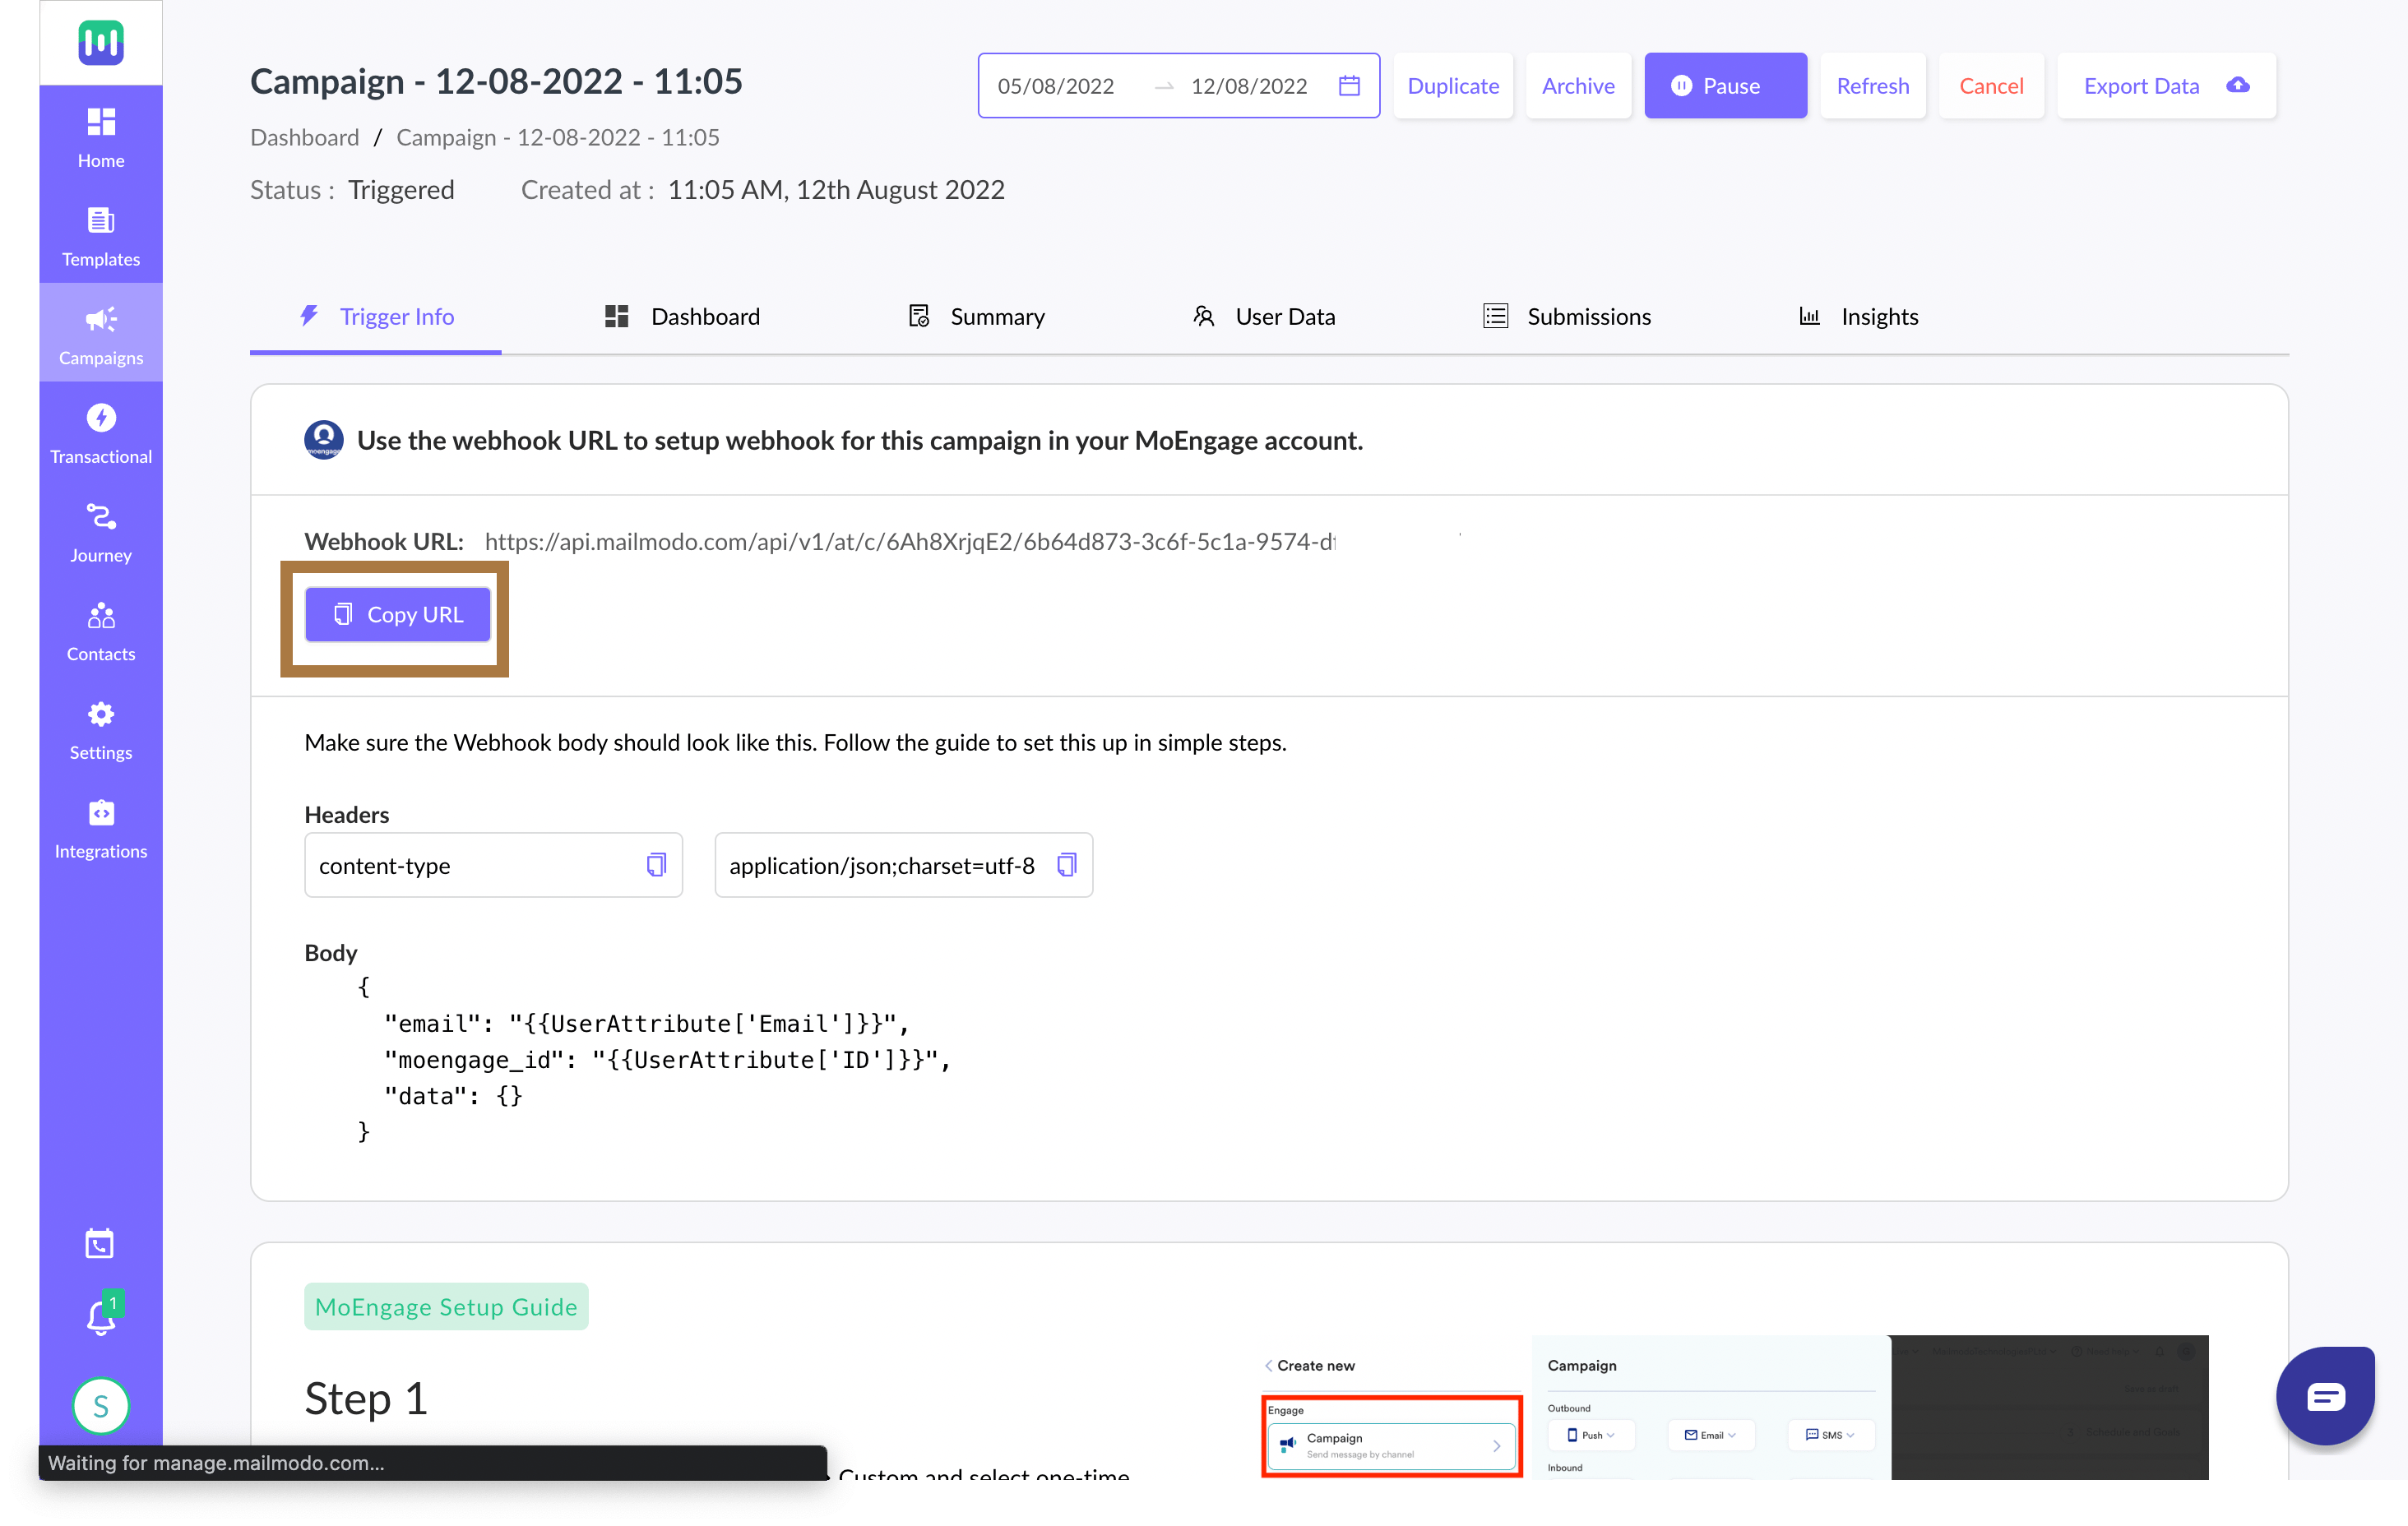Image resolution: width=2408 pixels, height=1526 pixels.
Task: Open Journey section in sidebar
Action: tap(101, 532)
